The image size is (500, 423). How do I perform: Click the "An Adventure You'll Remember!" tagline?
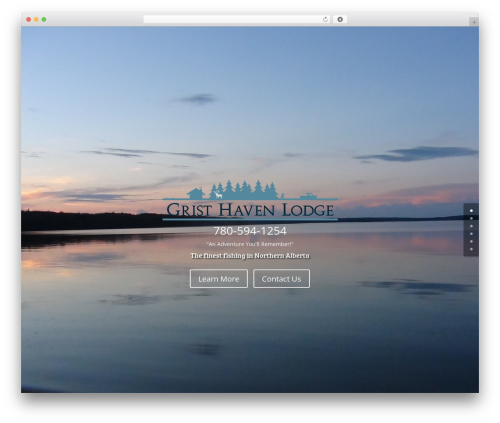pyautogui.click(x=250, y=244)
